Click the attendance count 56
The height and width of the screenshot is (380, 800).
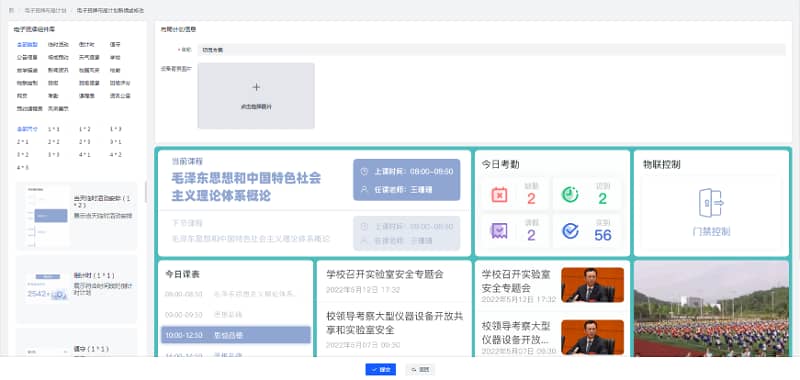603,235
